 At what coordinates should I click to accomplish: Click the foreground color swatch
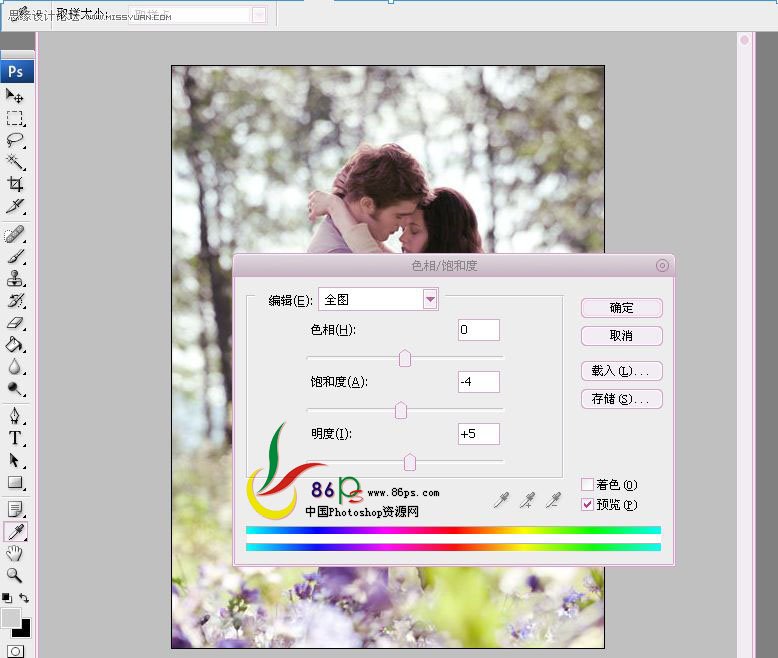[x=10, y=618]
